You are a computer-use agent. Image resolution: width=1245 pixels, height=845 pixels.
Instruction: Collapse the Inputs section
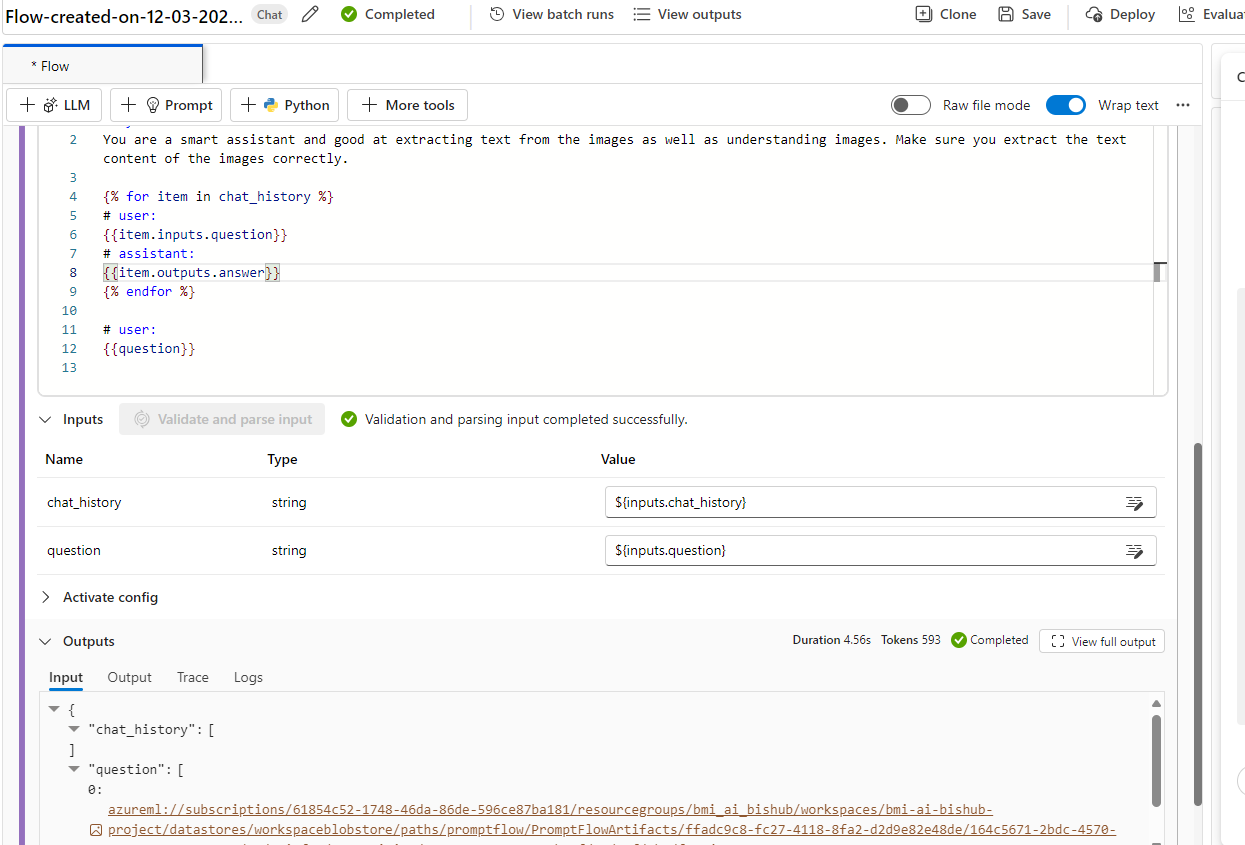point(45,419)
